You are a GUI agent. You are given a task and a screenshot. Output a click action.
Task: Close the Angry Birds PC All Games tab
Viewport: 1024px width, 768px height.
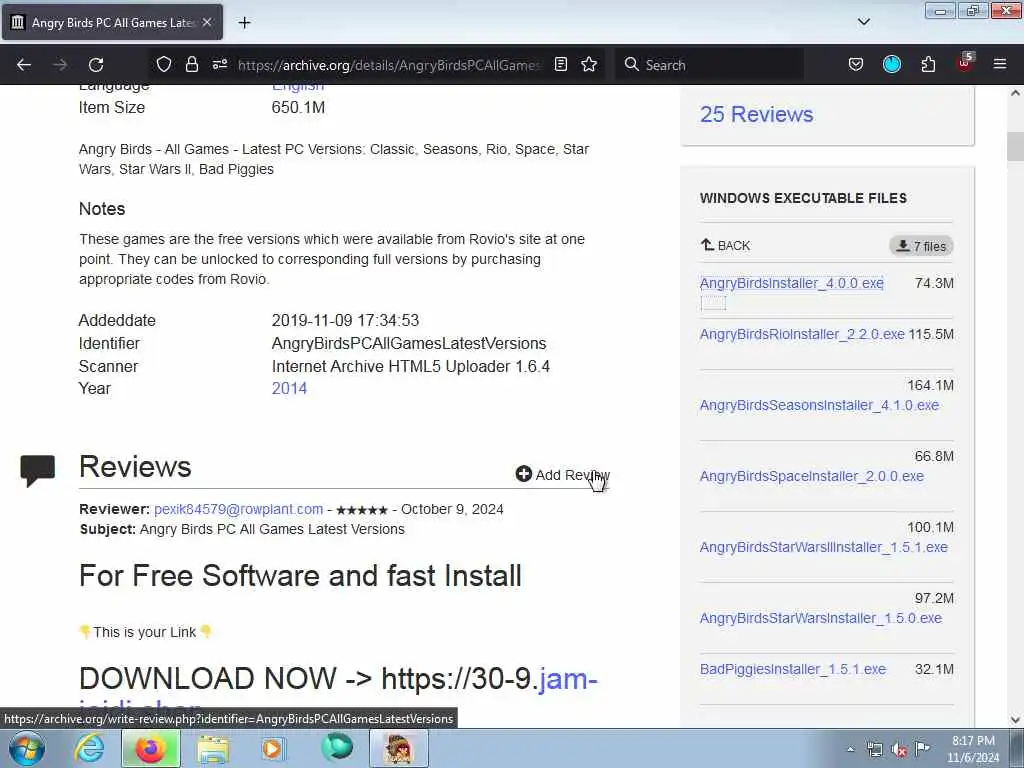coord(207,22)
